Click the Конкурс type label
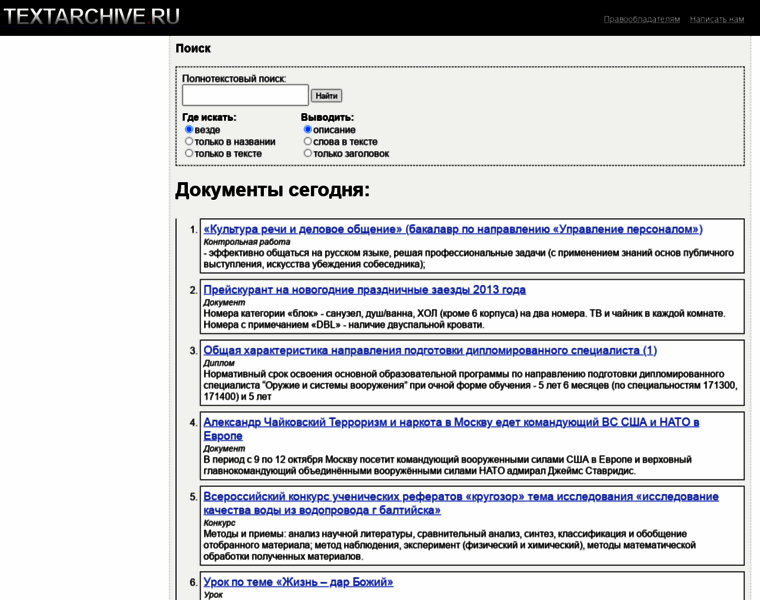 [219, 523]
